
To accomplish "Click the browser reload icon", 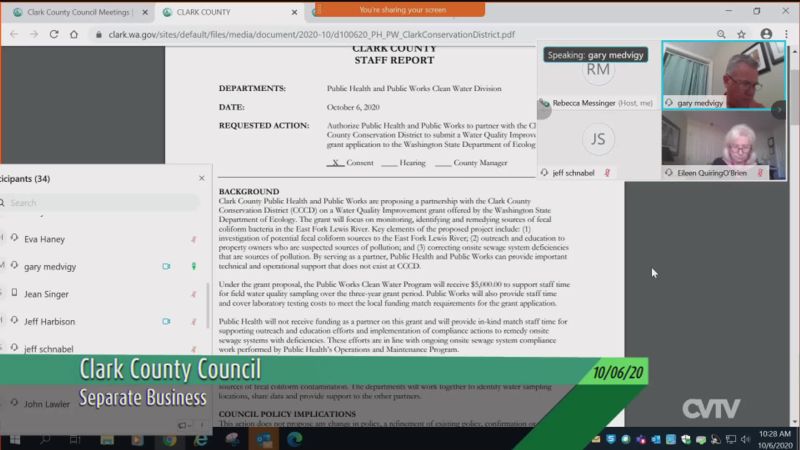I will (x=53, y=34).
